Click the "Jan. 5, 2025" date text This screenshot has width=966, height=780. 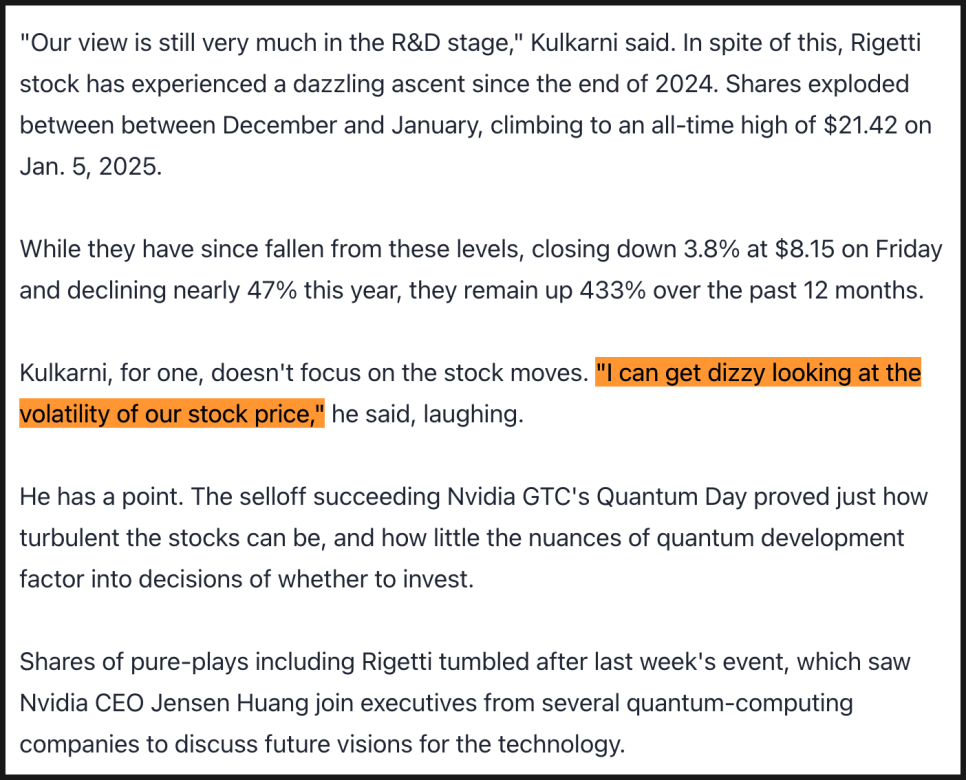tap(89, 165)
